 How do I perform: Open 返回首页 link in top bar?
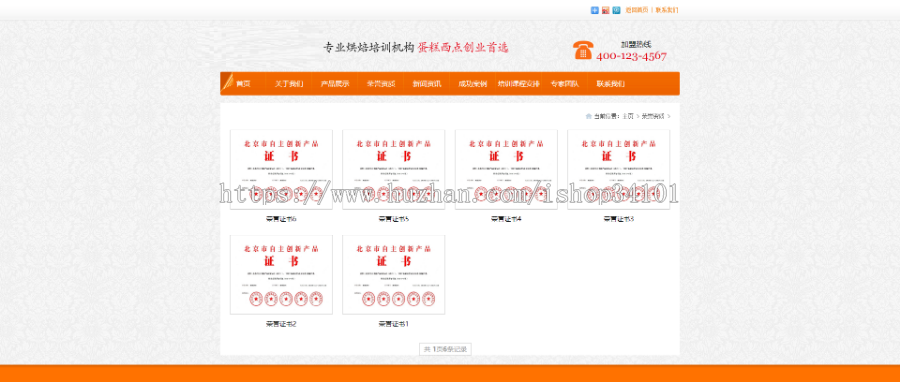tap(637, 10)
